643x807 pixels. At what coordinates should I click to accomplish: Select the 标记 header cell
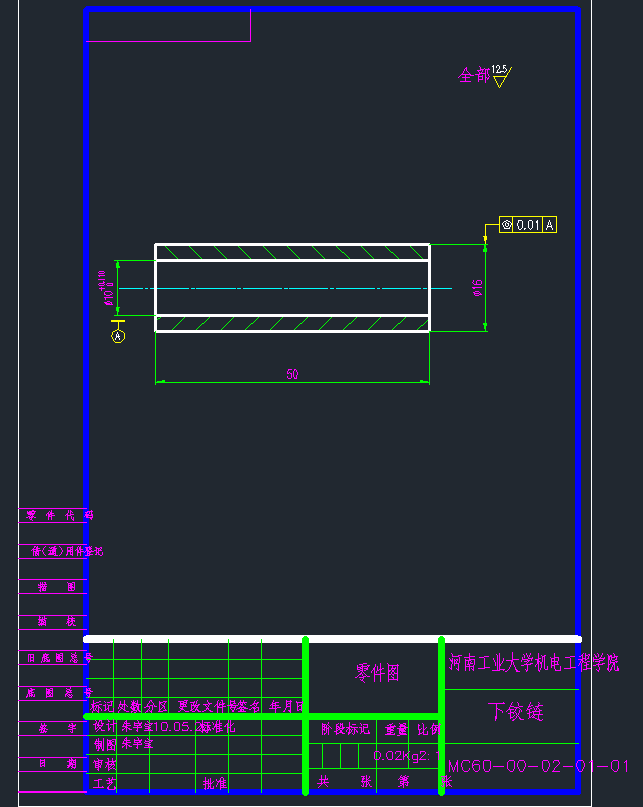tap(102, 707)
